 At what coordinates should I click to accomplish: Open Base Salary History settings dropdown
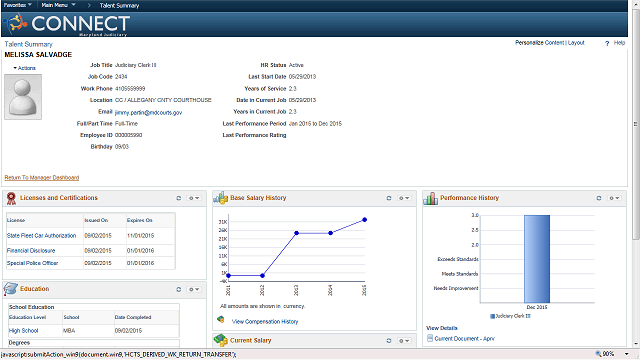click(x=404, y=198)
